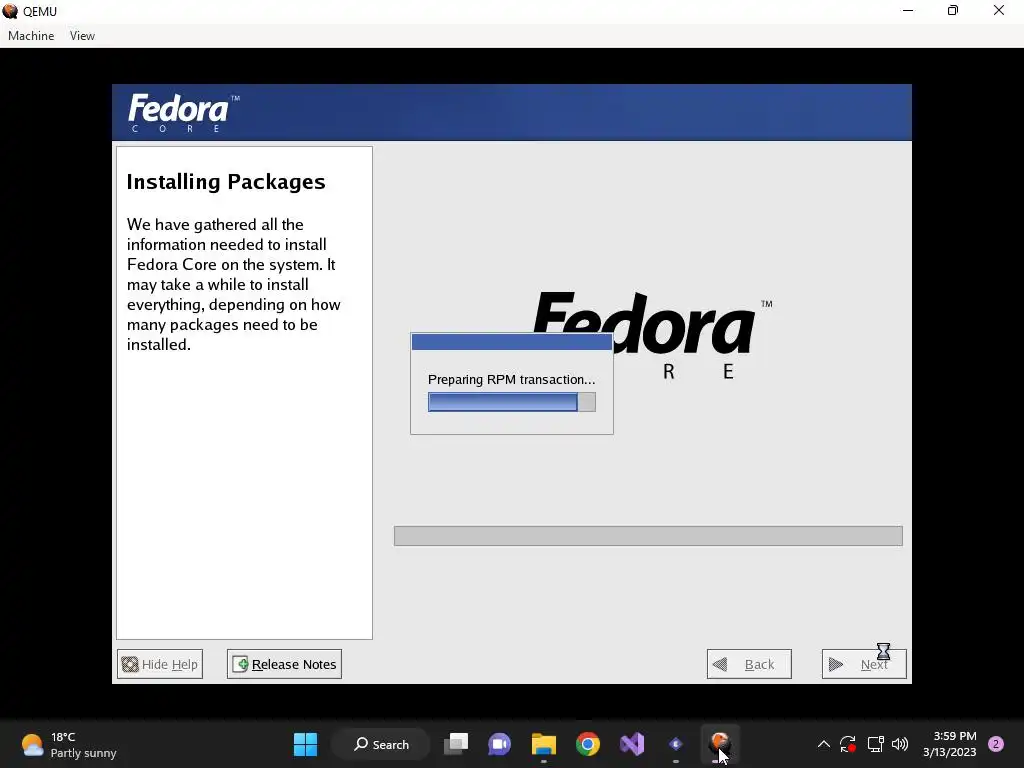1024x768 pixels.
Task: Click the QEMU icon in the title bar
Action: 10,11
